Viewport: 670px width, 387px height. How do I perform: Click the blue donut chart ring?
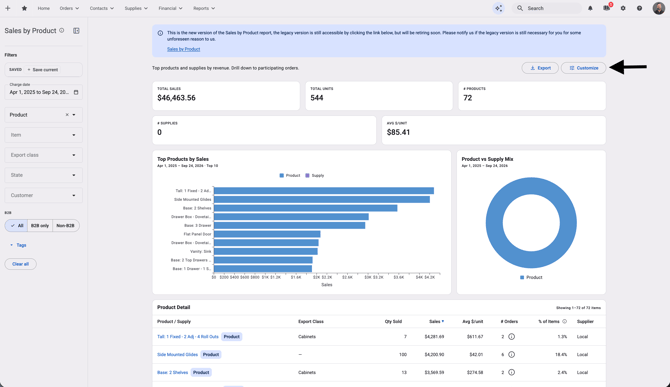point(494,223)
